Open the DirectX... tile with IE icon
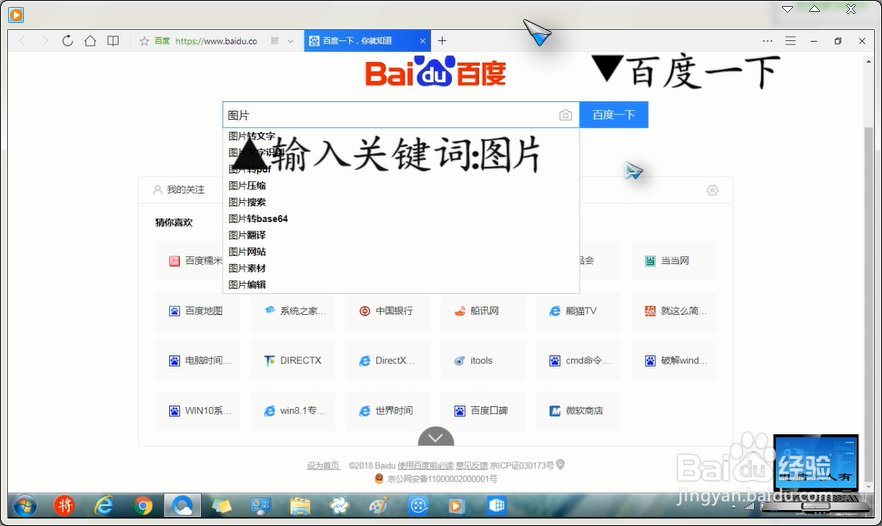 [388, 361]
